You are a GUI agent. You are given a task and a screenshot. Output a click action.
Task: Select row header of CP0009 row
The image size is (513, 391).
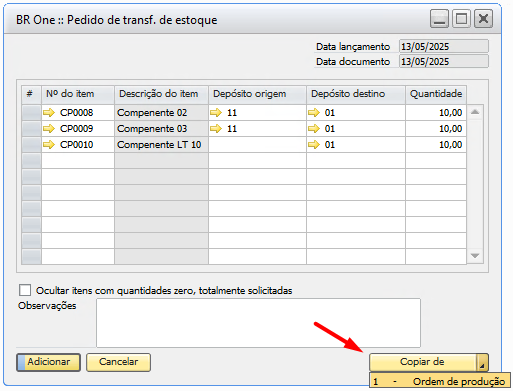(31, 129)
